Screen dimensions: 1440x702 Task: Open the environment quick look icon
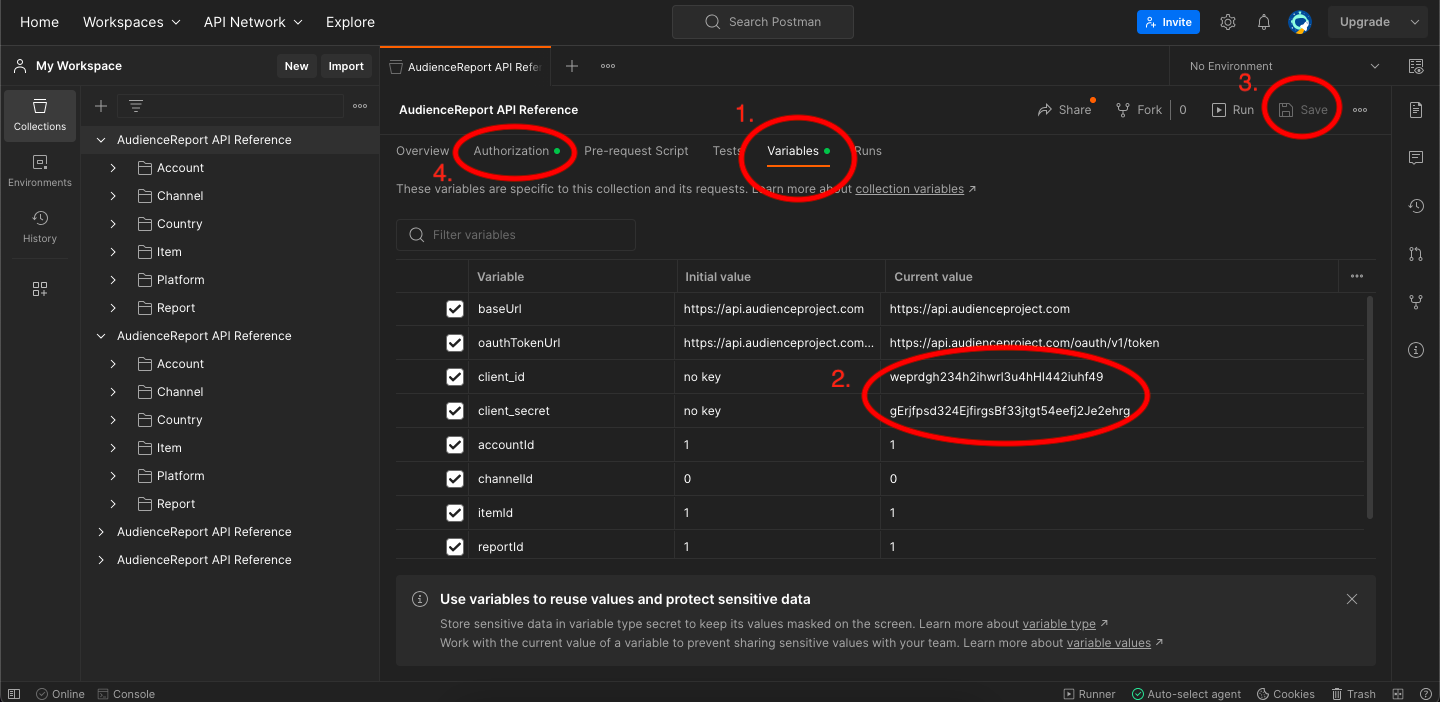pyautogui.click(x=1416, y=66)
